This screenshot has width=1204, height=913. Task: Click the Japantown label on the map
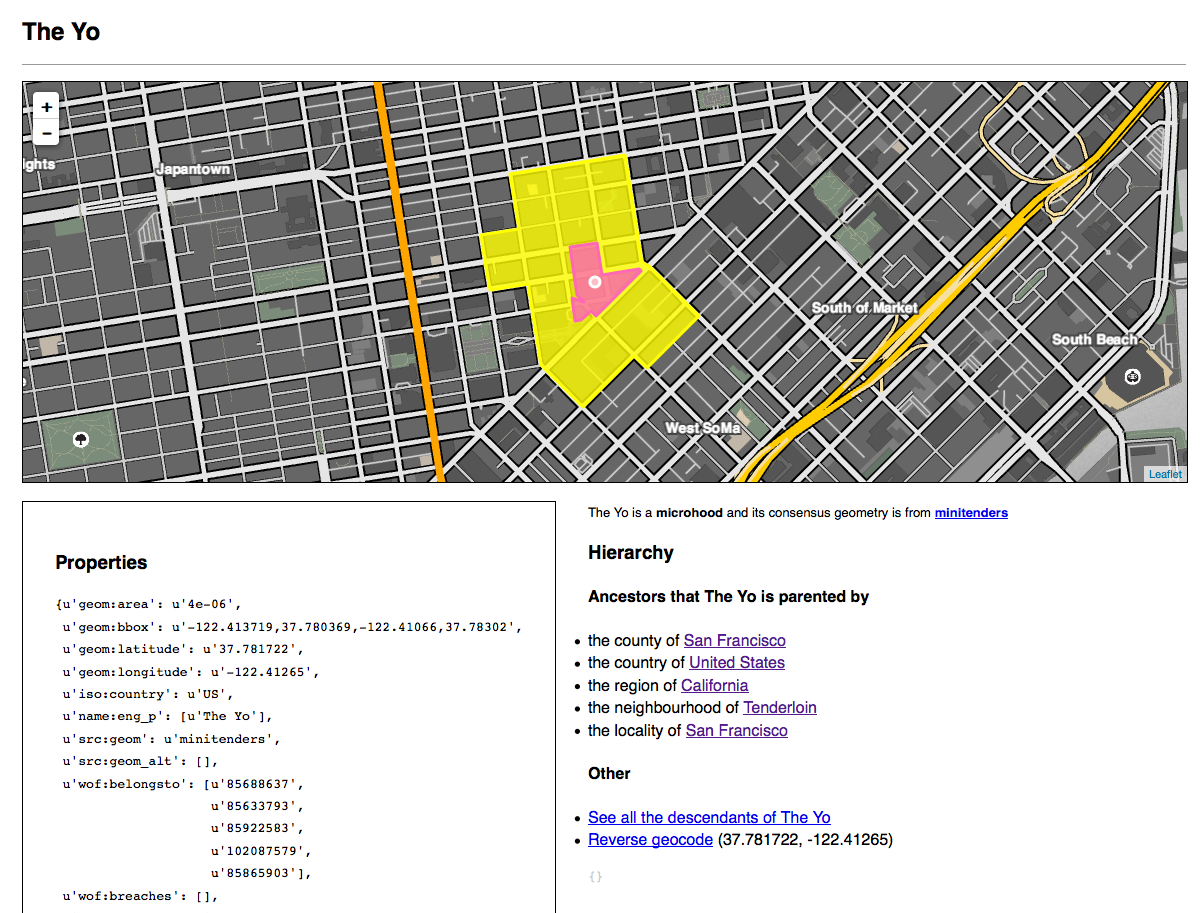click(193, 170)
